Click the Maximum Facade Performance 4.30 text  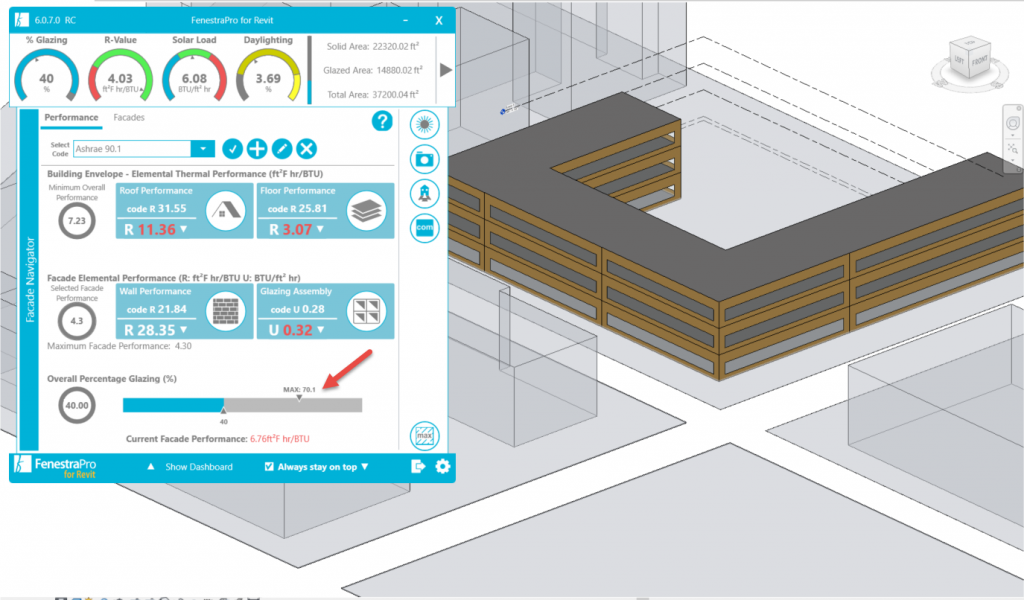pyautogui.click(x=120, y=346)
